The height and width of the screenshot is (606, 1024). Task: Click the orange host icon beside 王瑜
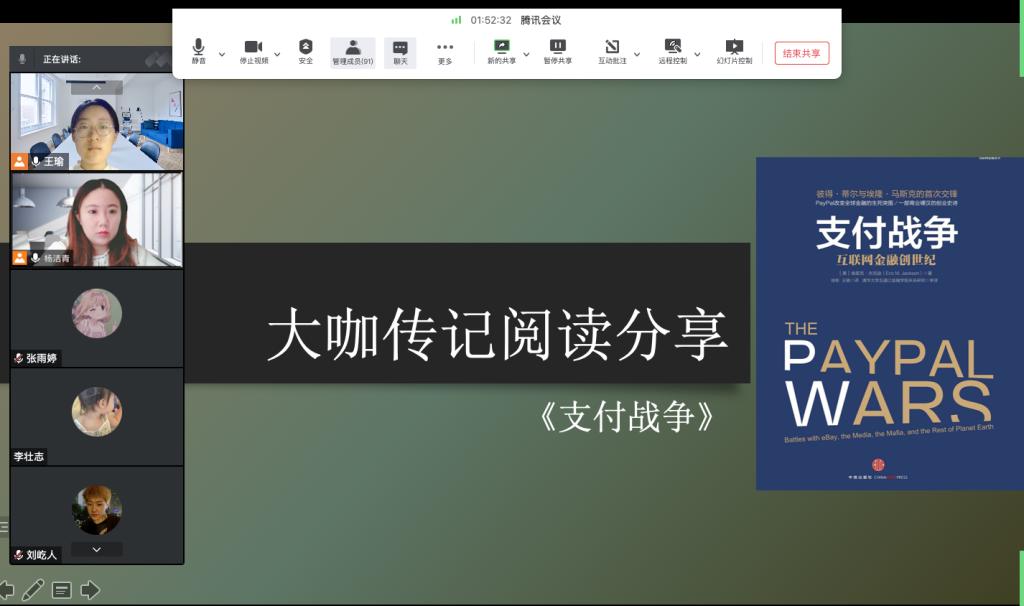tap(20, 161)
